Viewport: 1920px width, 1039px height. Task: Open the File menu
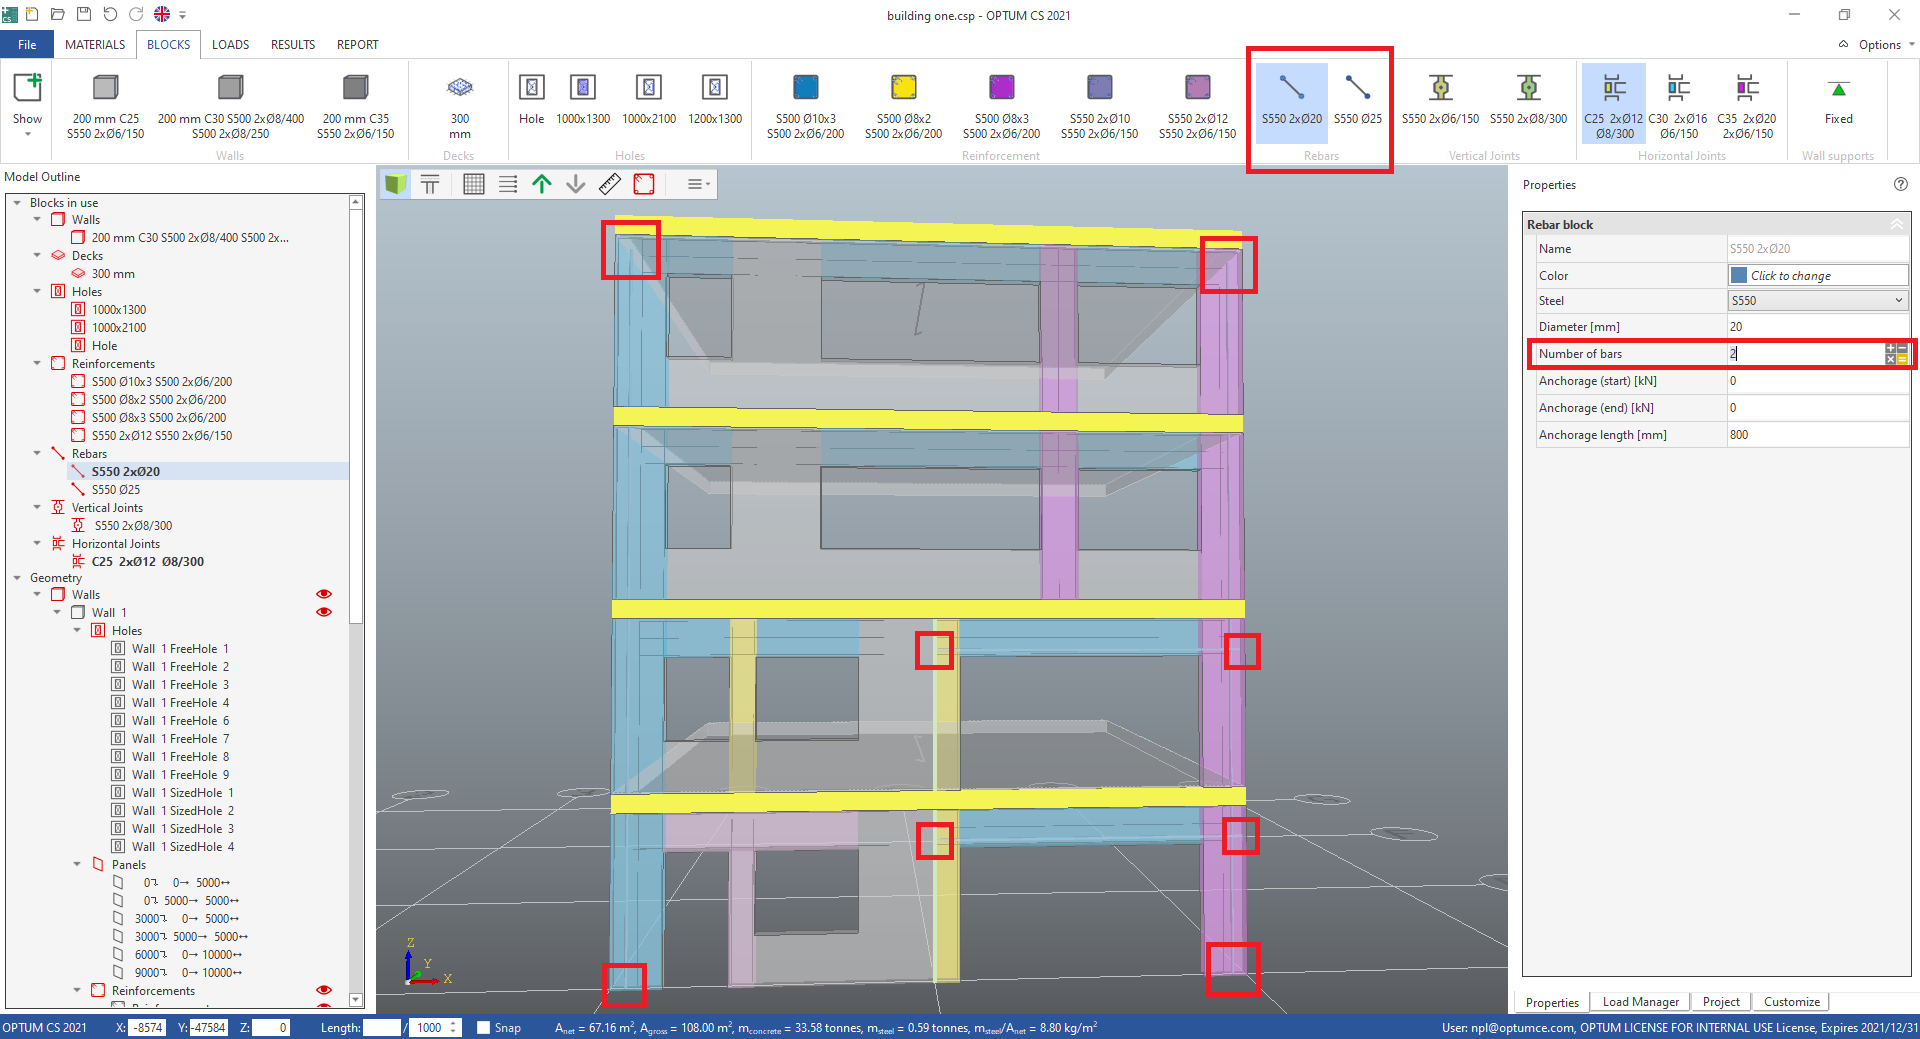(x=27, y=45)
